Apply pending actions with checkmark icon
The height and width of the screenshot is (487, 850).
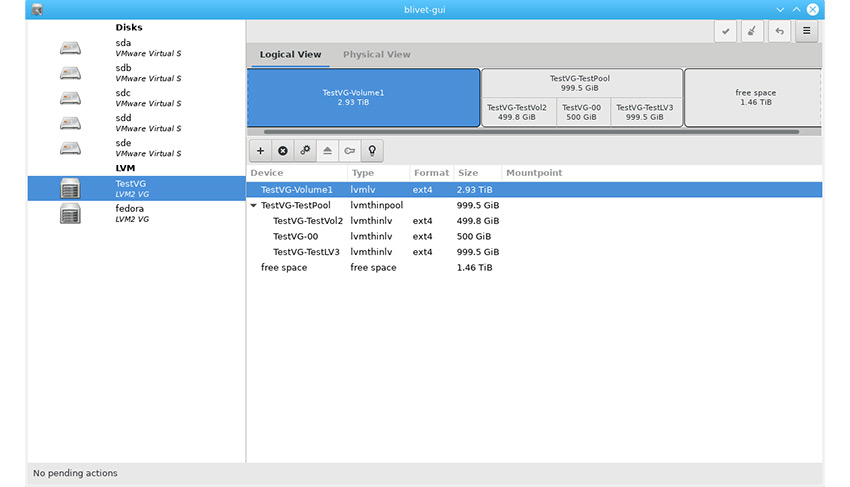726,31
